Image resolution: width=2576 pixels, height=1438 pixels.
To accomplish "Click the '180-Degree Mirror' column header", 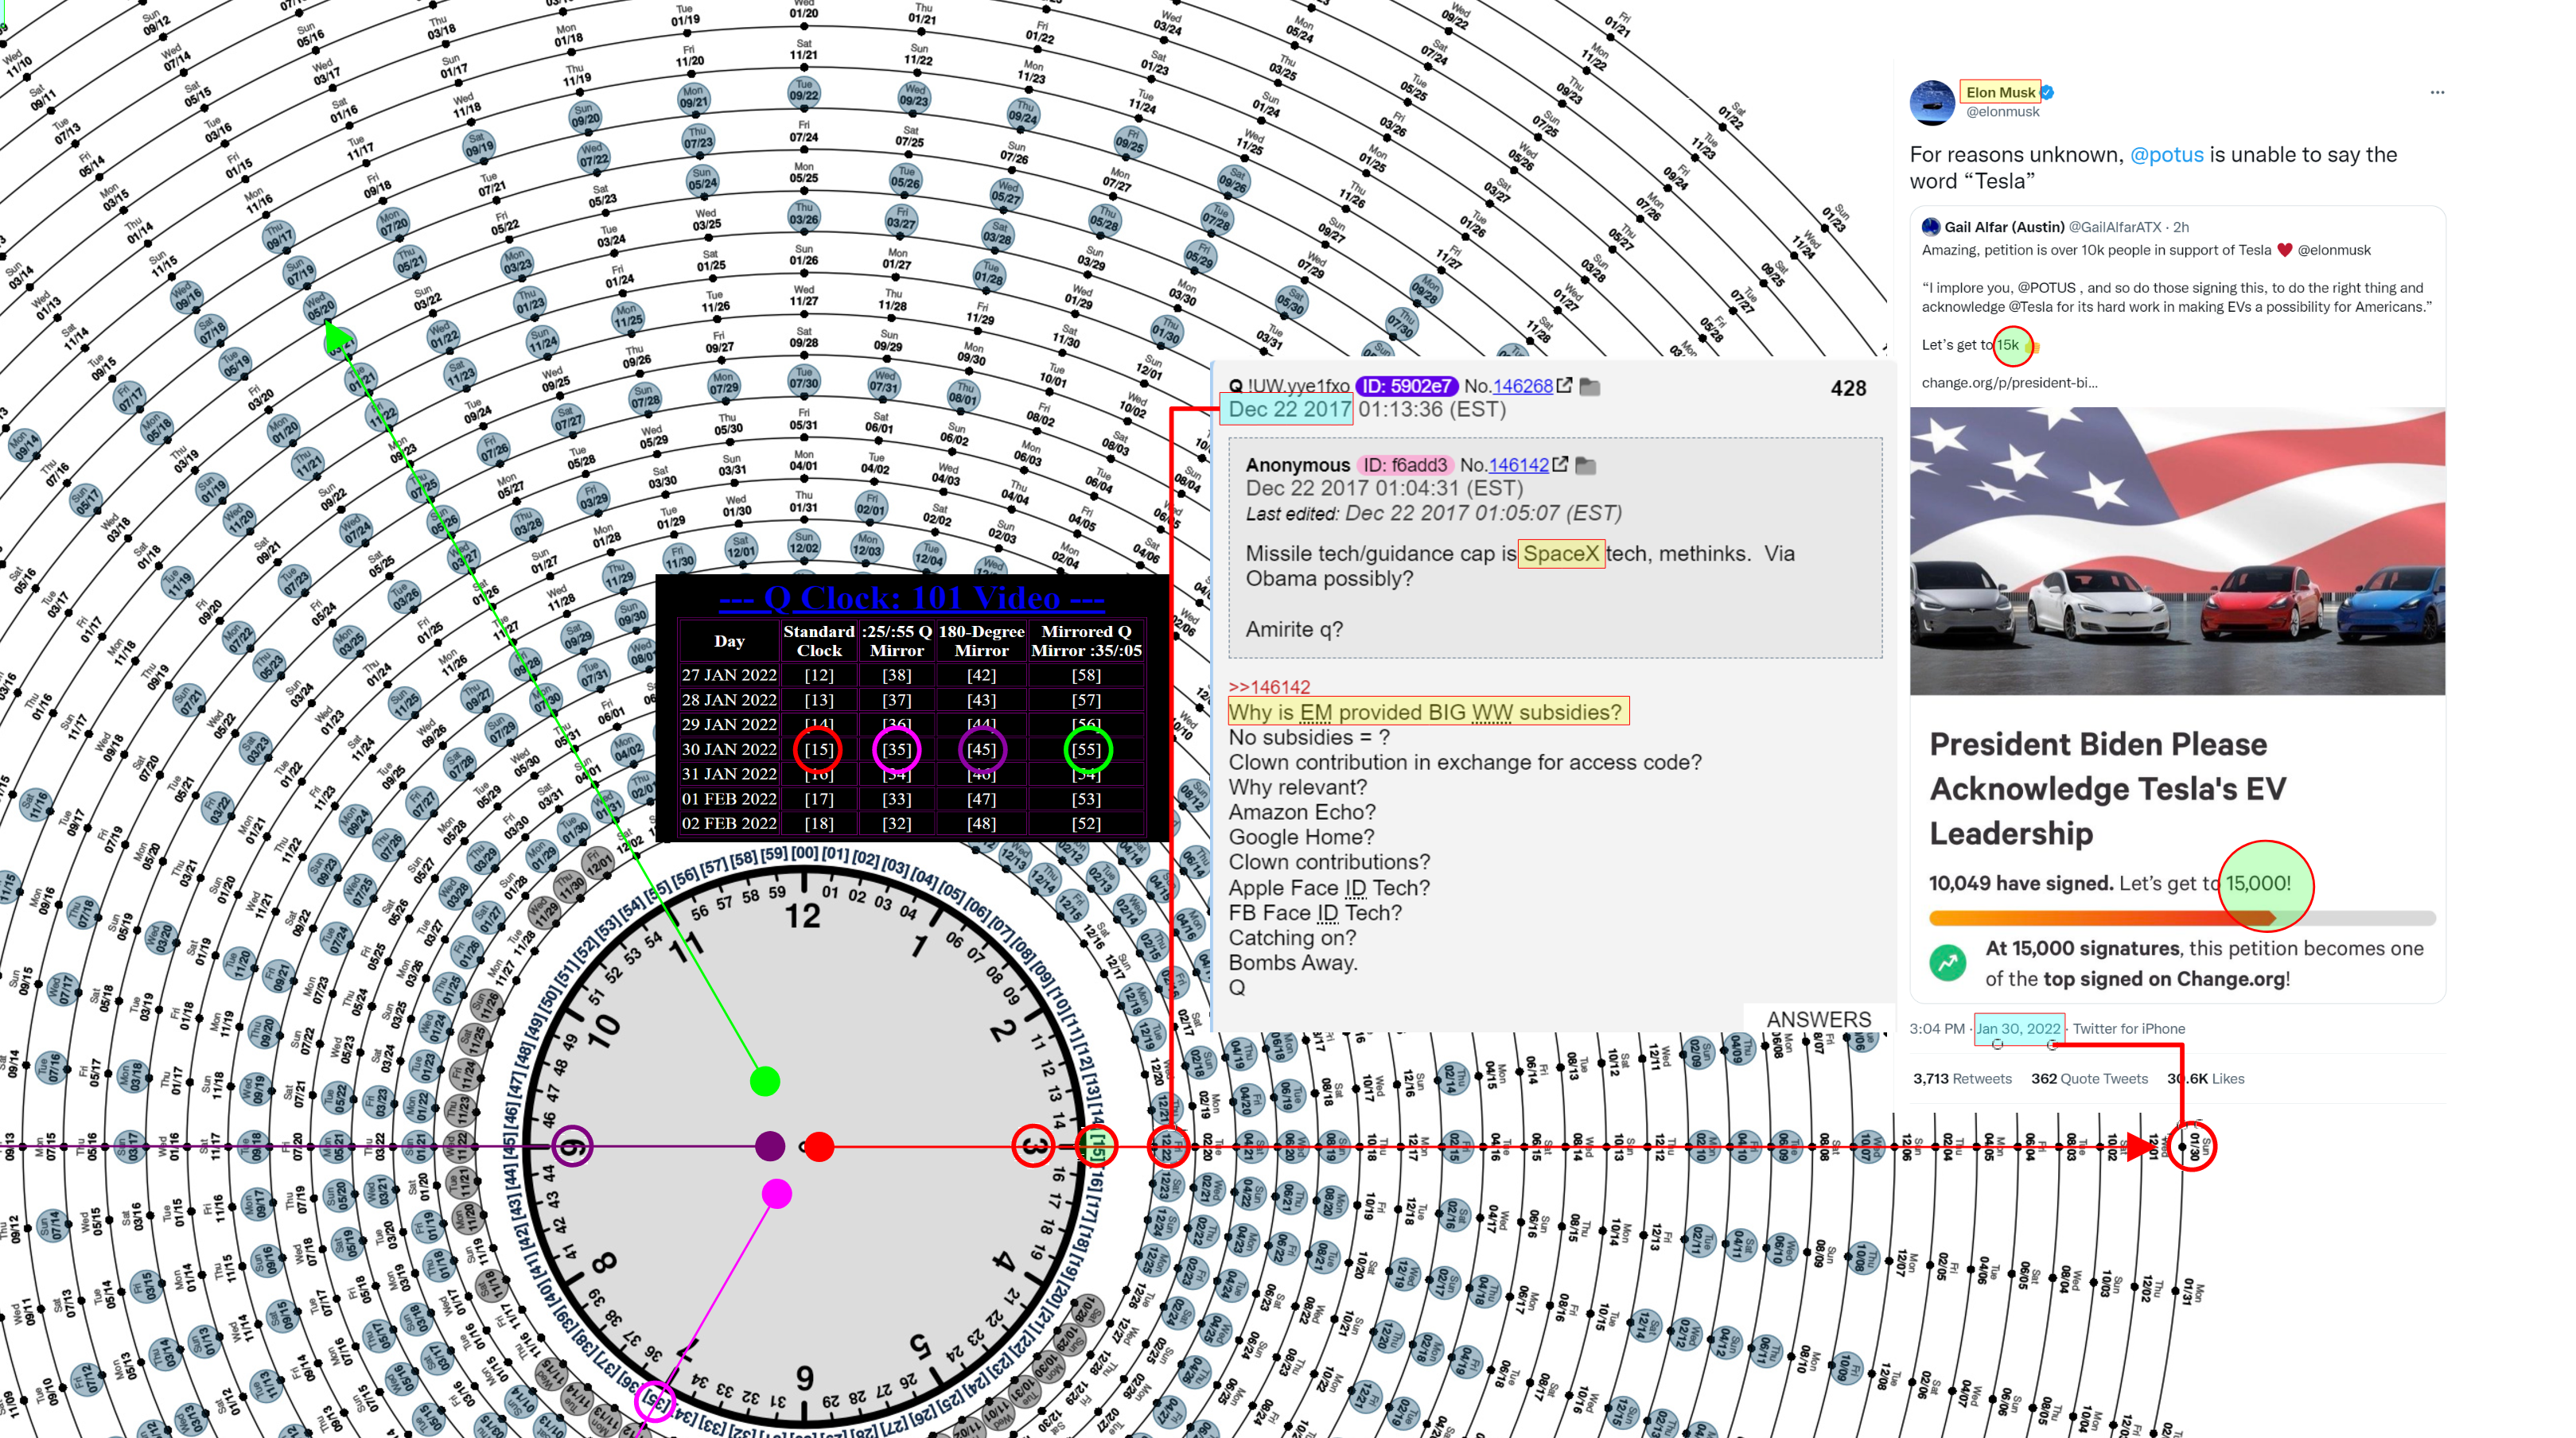I will coord(981,640).
